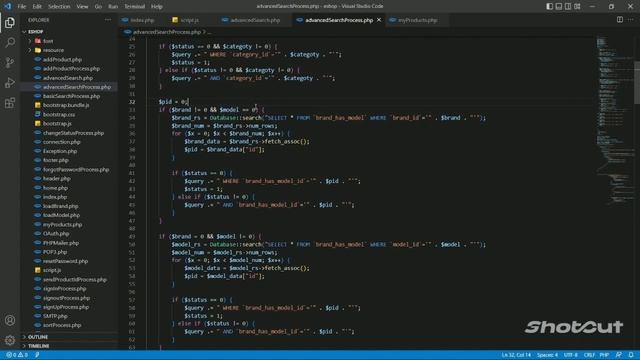The image size is (640, 360).
Task: Toggle bottom panel layout icon
Action: tap(559, 6)
